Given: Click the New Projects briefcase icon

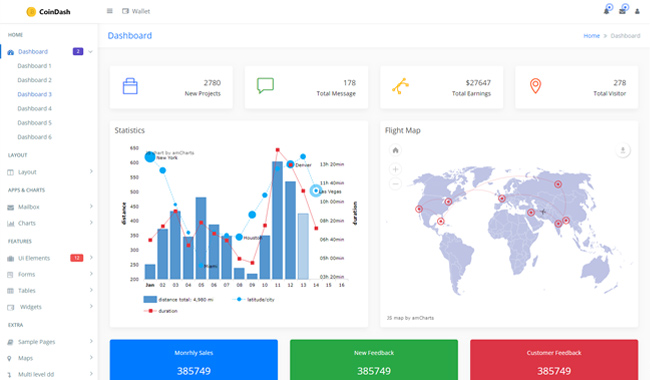Looking at the screenshot, I should coord(130,86).
